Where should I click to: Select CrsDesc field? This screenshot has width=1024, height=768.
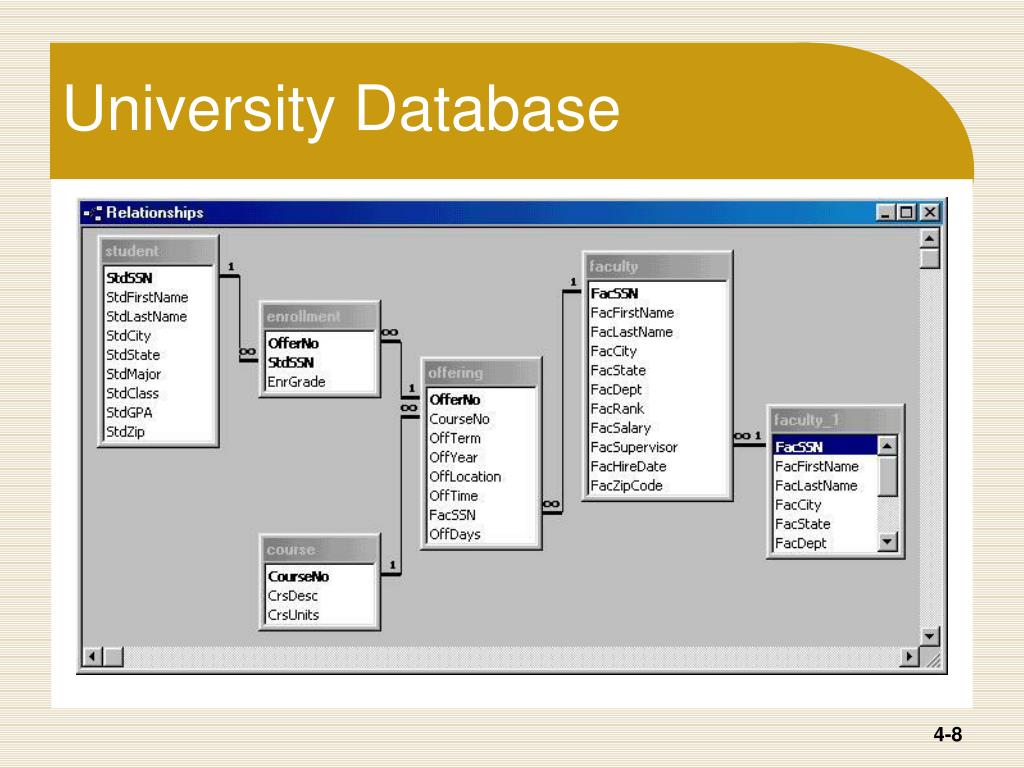(x=293, y=596)
